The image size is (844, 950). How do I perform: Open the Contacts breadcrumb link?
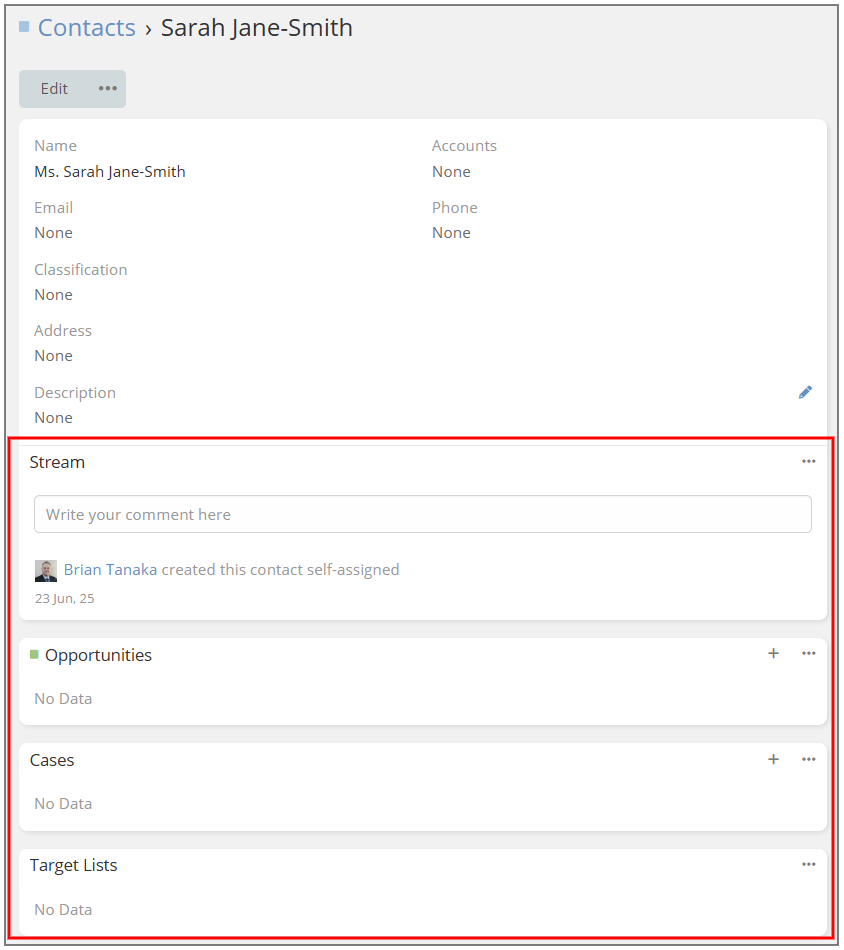click(87, 28)
